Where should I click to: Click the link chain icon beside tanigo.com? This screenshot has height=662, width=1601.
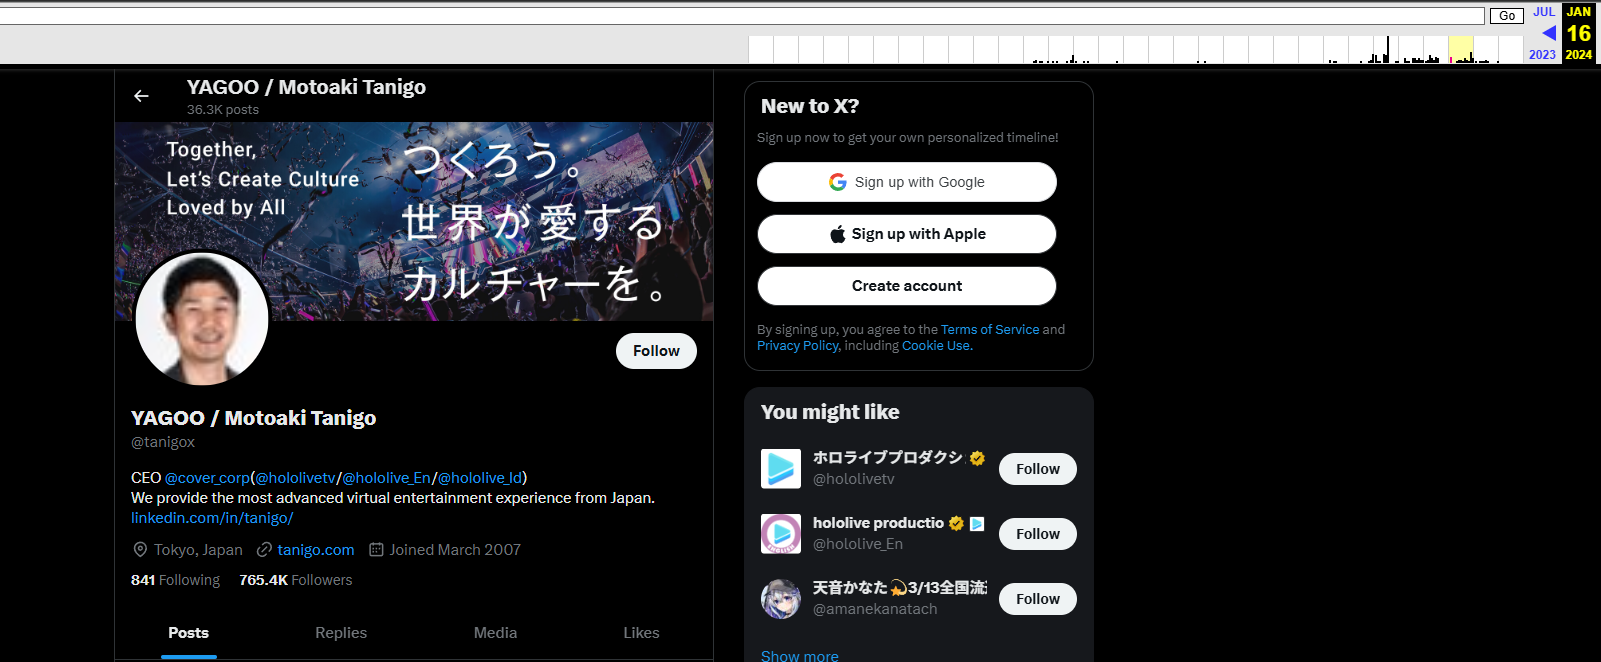264,550
